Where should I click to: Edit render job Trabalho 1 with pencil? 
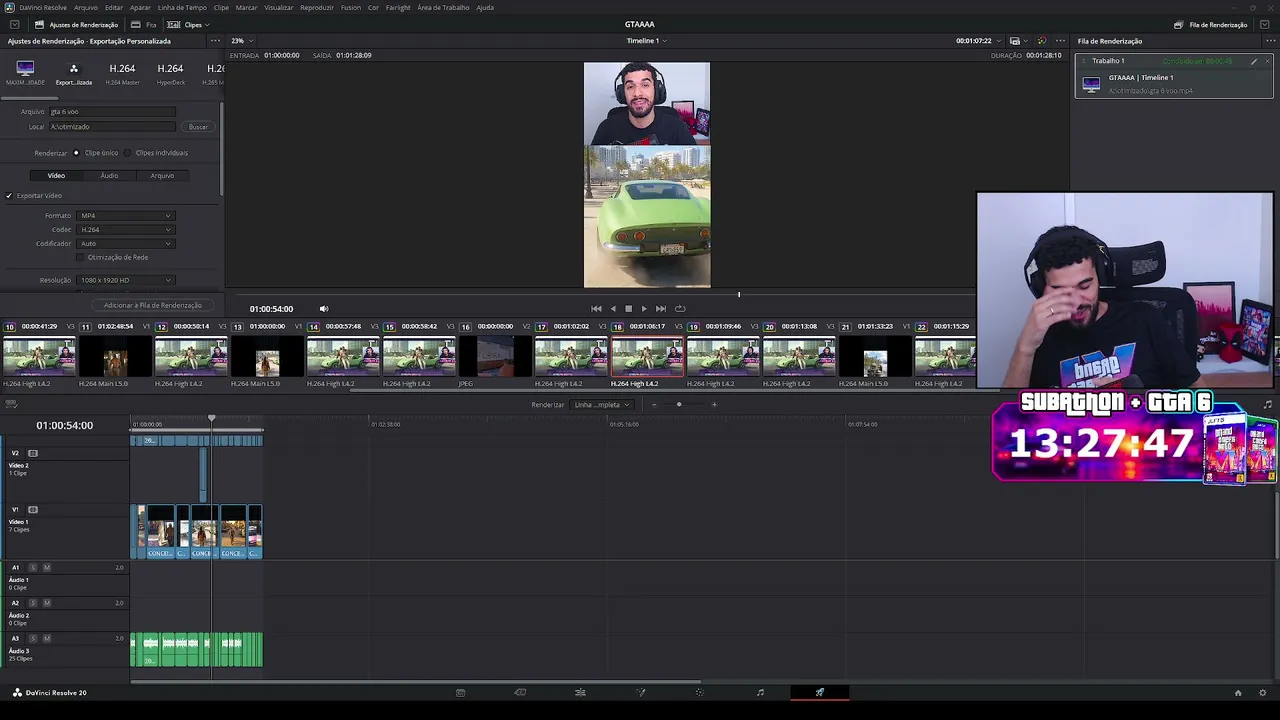[1254, 61]
